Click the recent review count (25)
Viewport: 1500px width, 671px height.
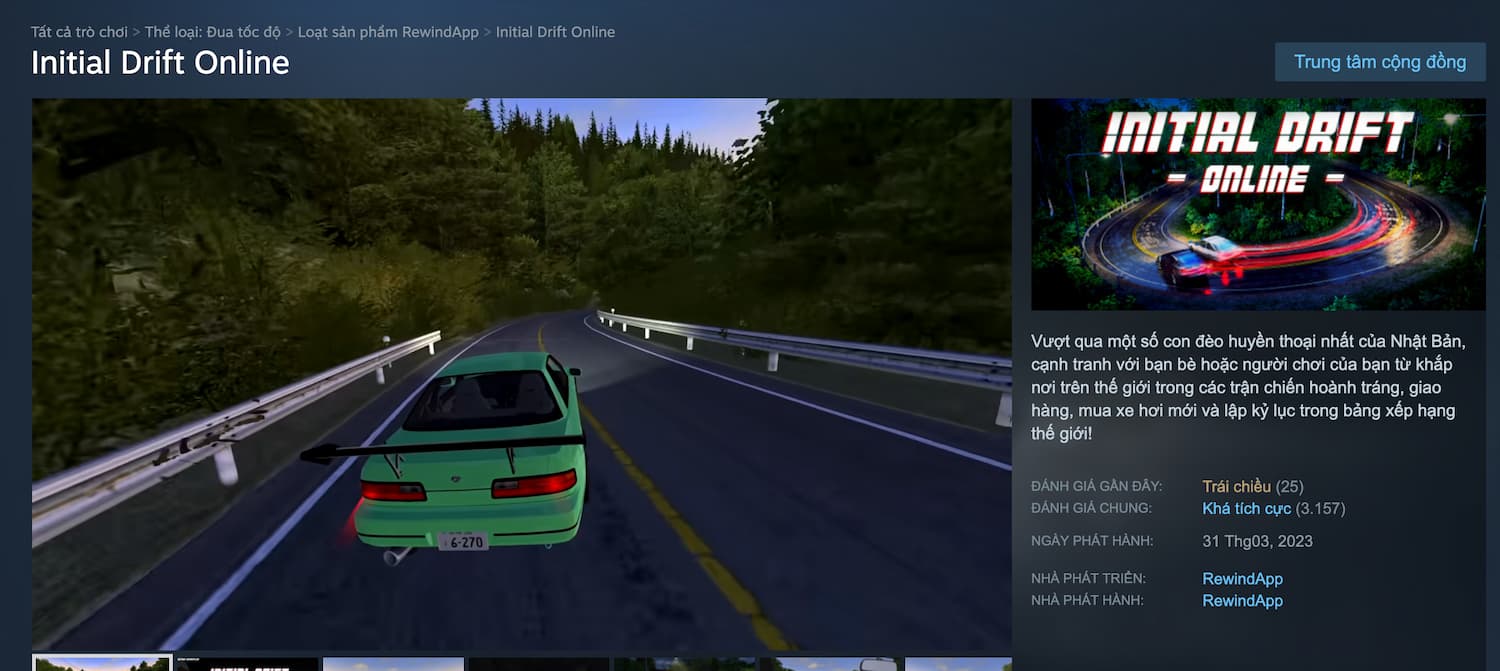pos(1290,487)
